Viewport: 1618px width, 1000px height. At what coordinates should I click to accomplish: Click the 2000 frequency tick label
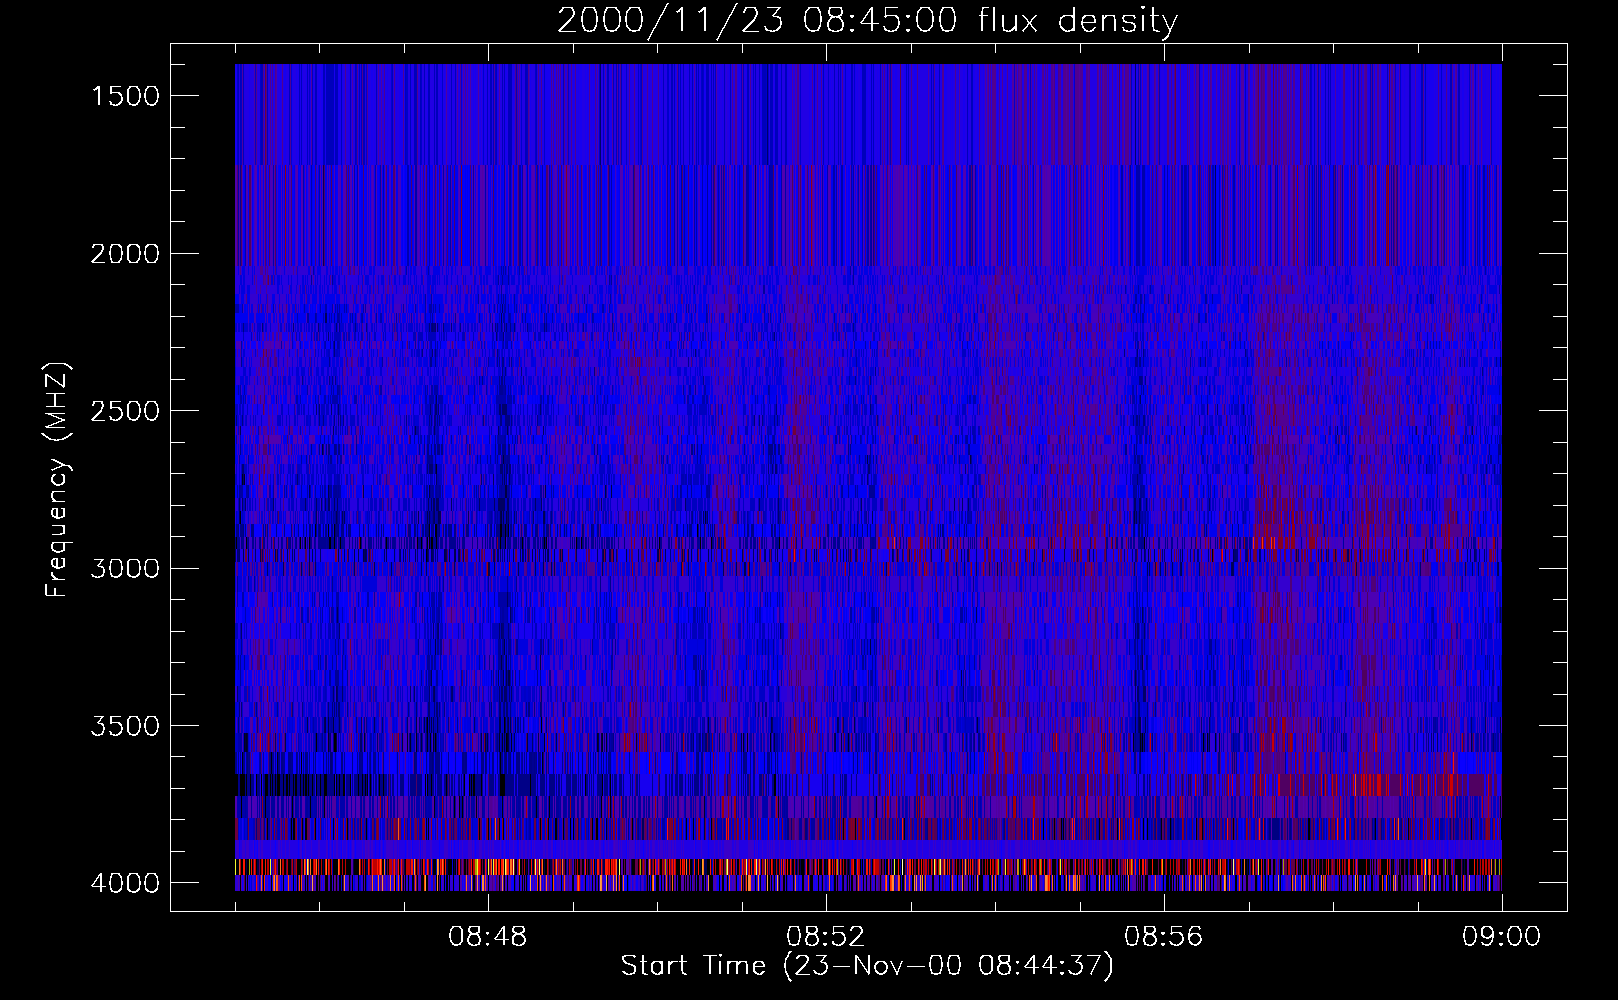pos(125,254)
